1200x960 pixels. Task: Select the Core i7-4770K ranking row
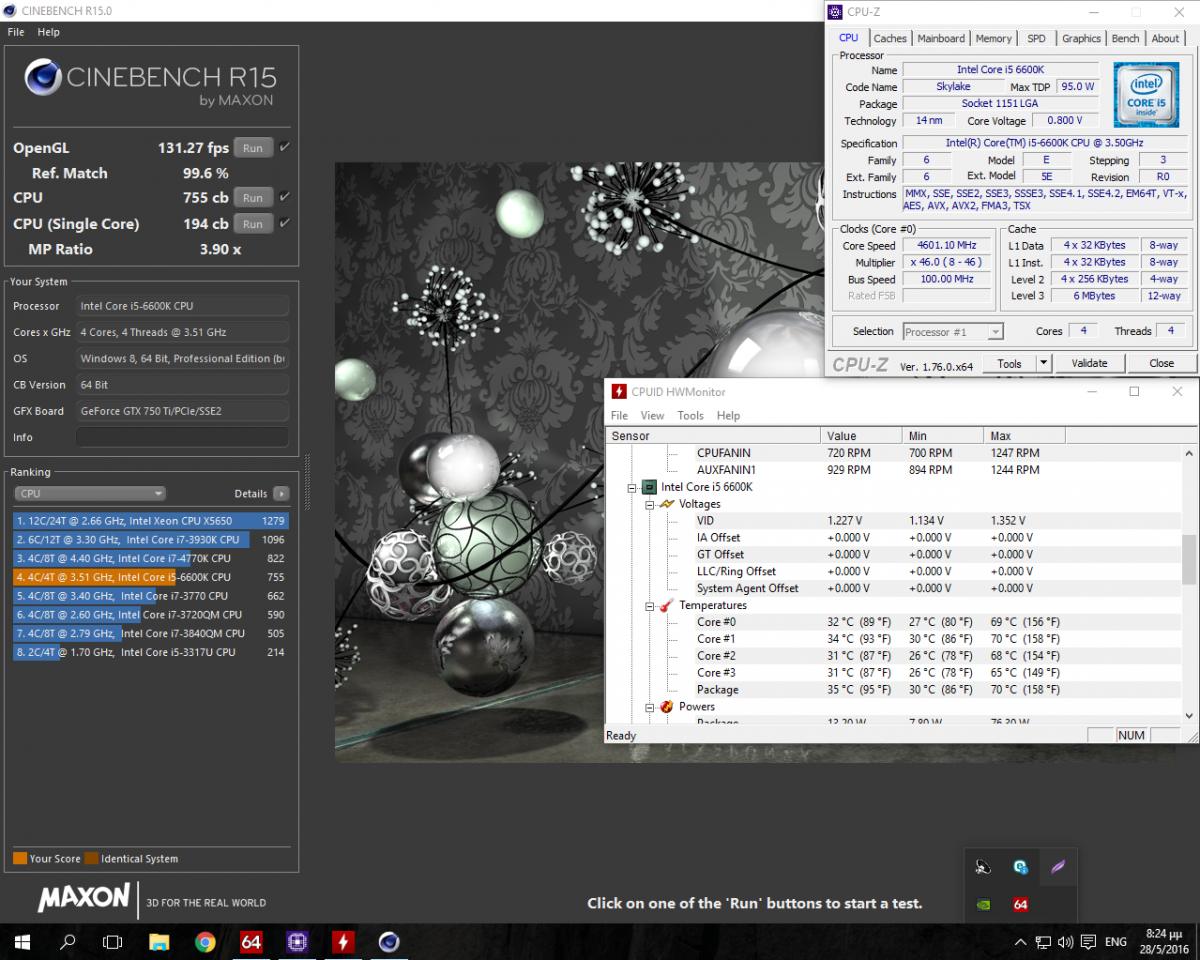click(151, 558)
